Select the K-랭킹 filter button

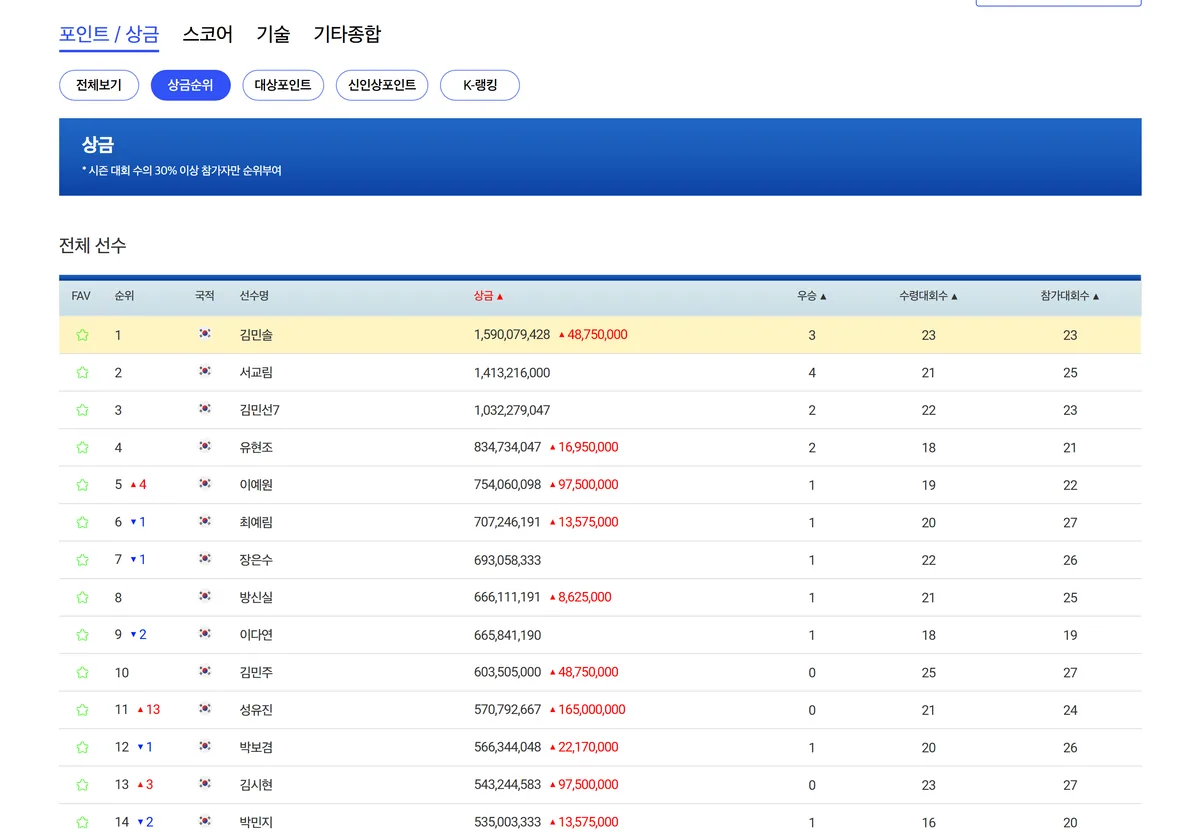(480, 85)
